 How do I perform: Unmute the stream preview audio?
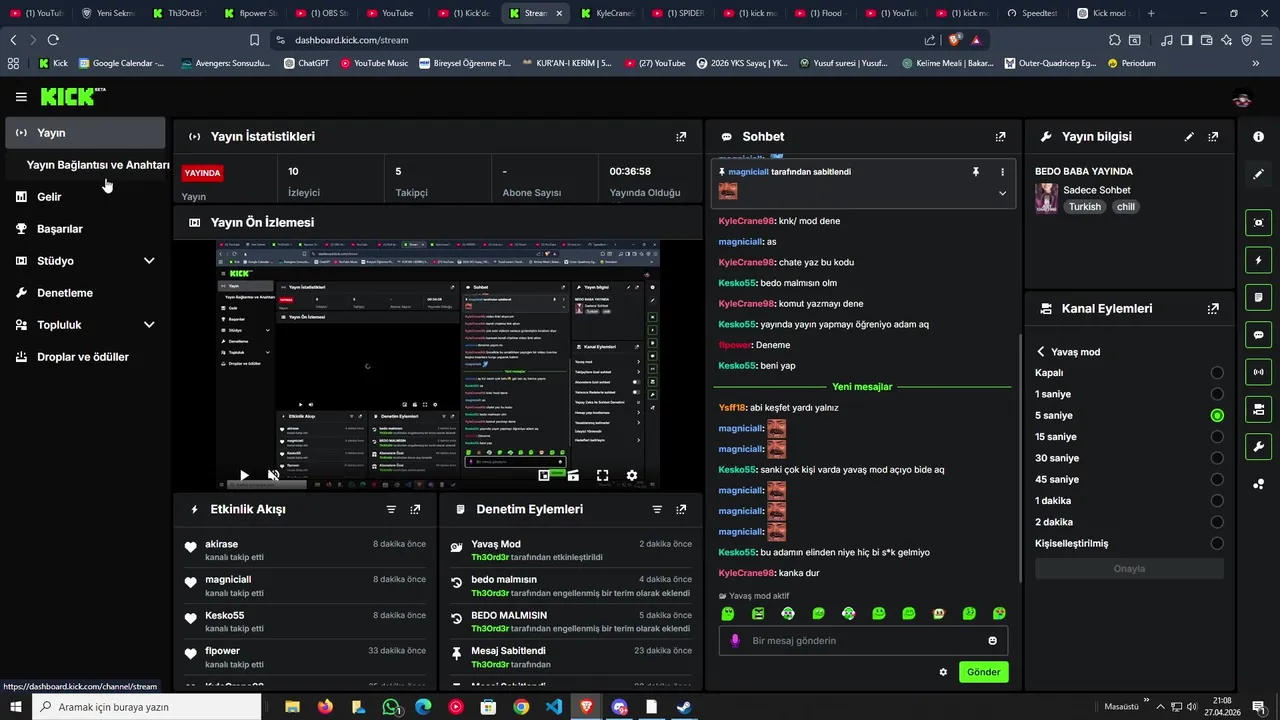point(273,476)
